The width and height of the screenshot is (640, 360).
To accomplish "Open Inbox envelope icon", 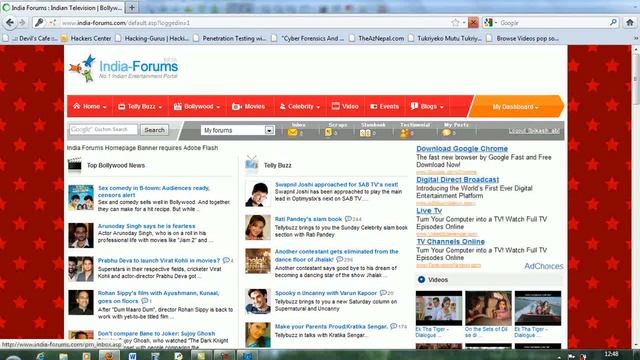I will point(292,133).
